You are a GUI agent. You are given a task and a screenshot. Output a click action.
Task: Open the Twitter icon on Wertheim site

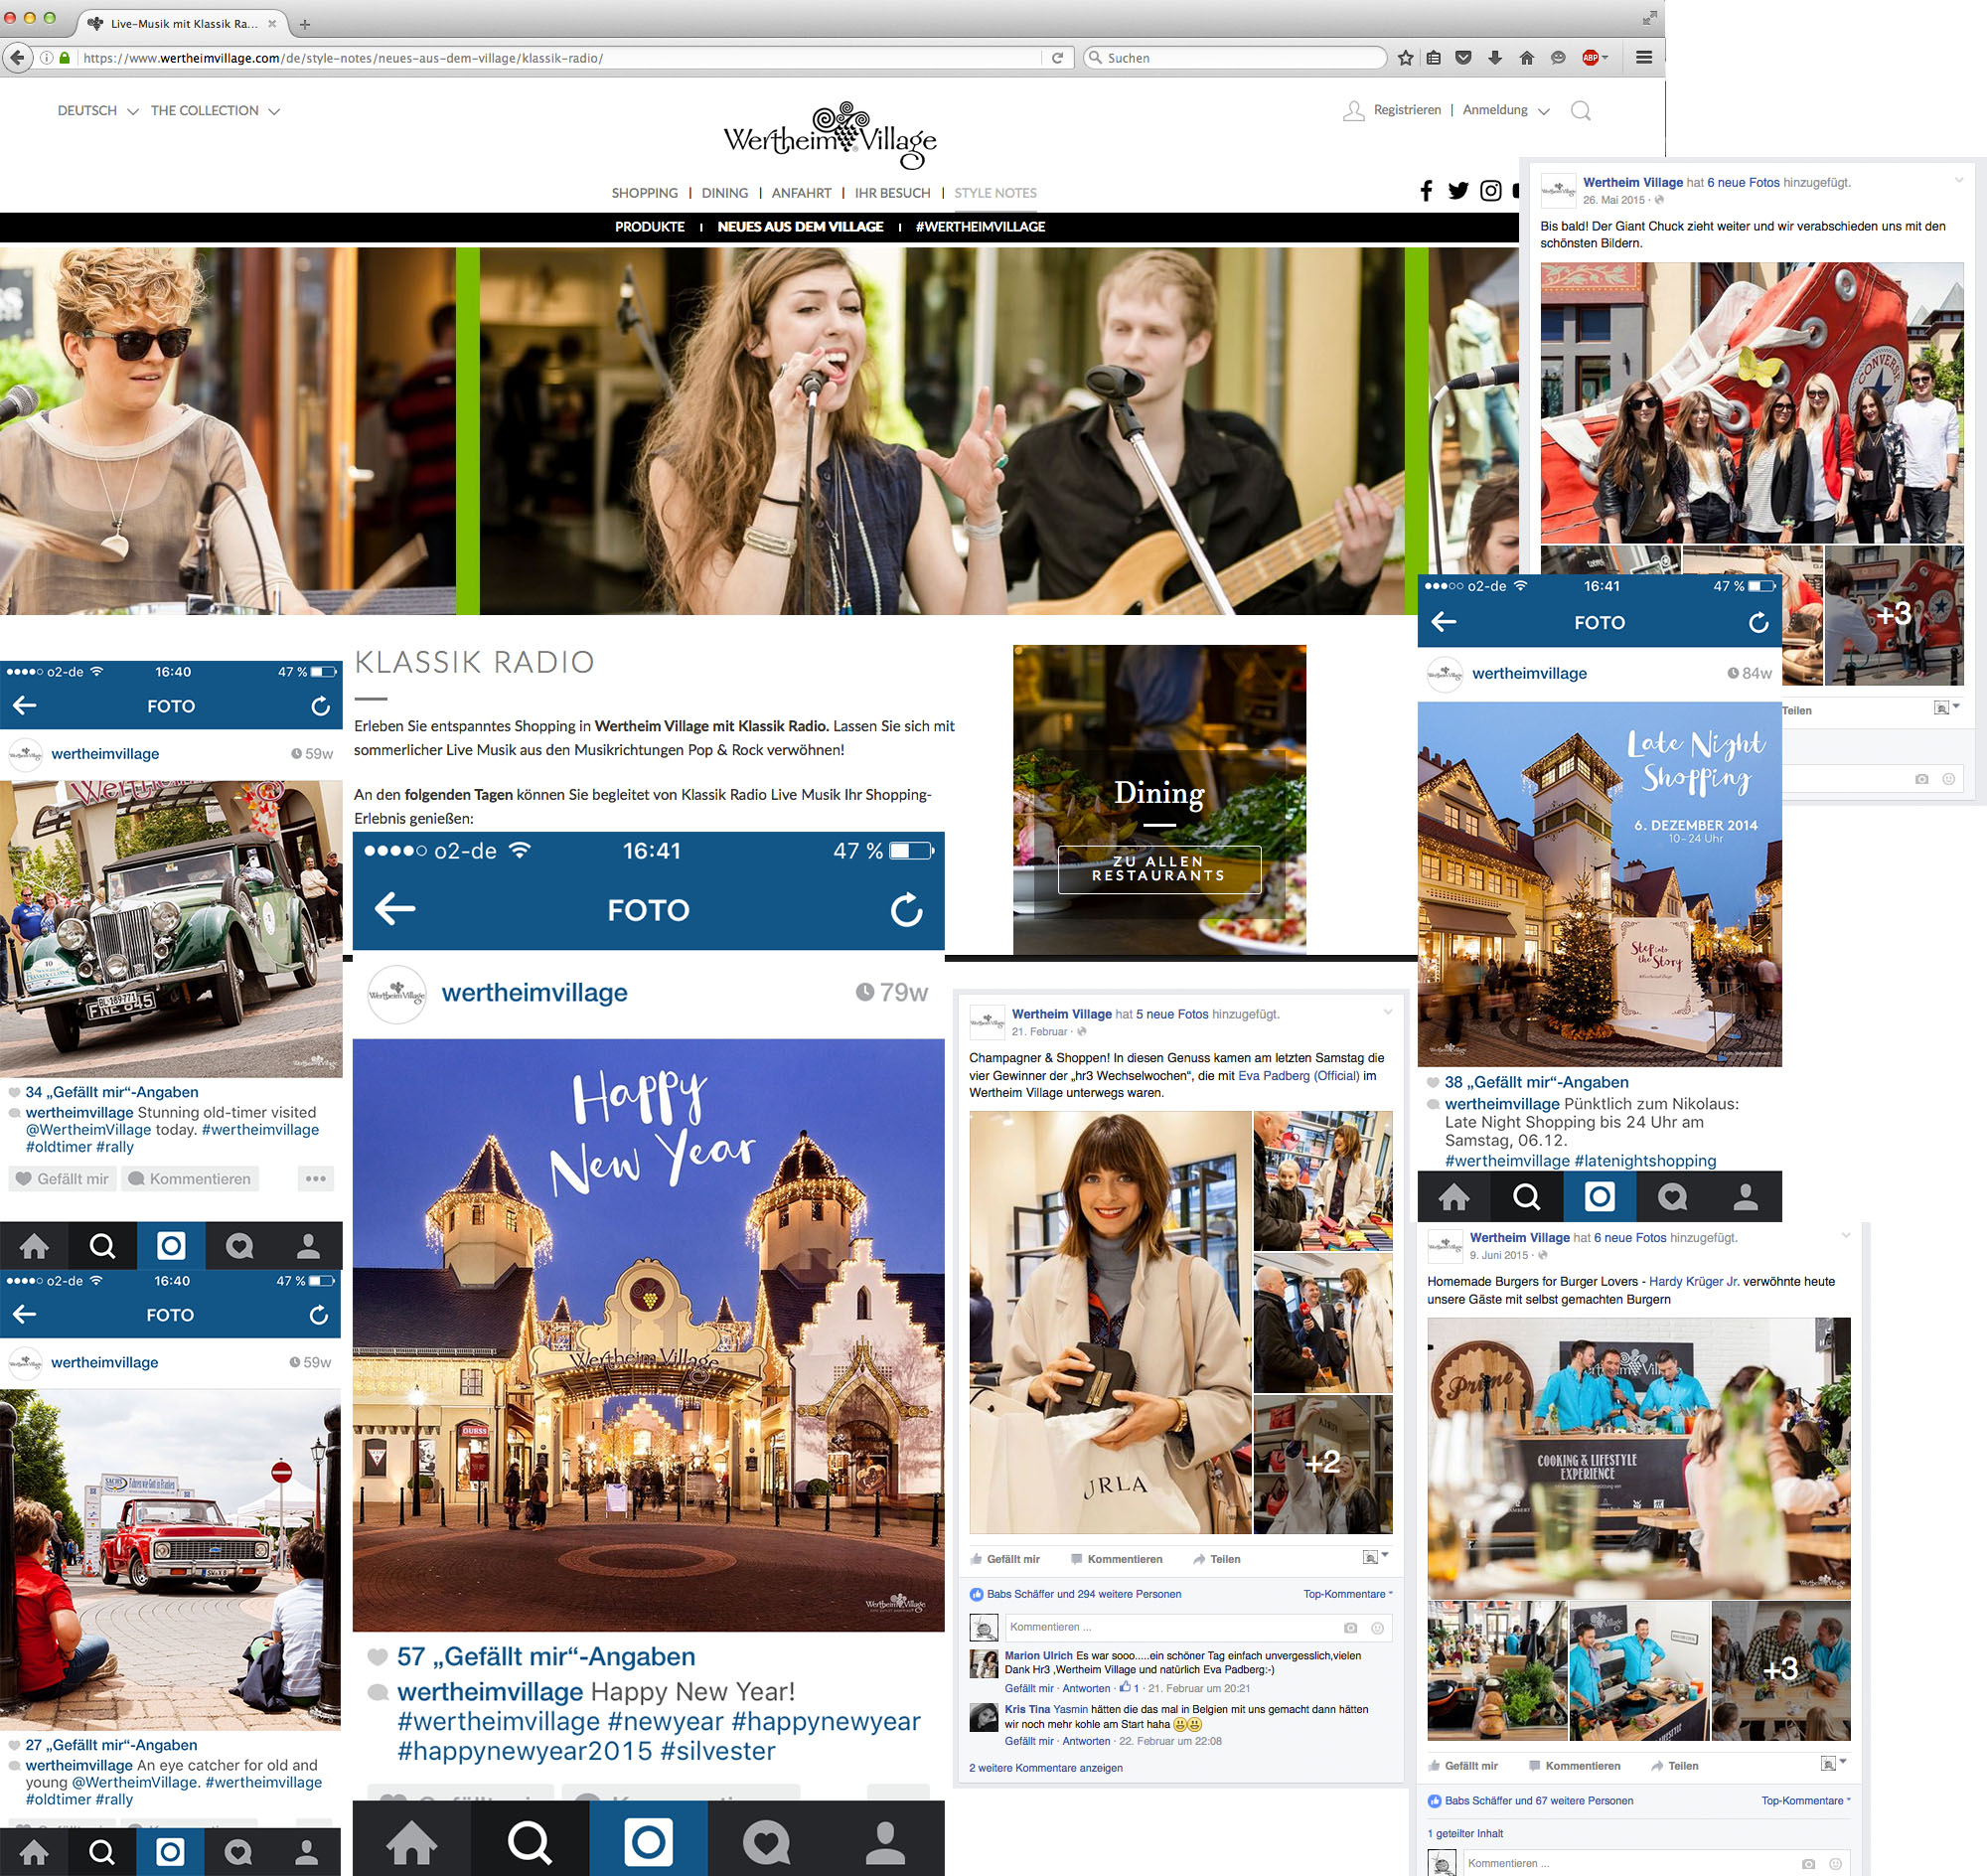pos(1458,191)
